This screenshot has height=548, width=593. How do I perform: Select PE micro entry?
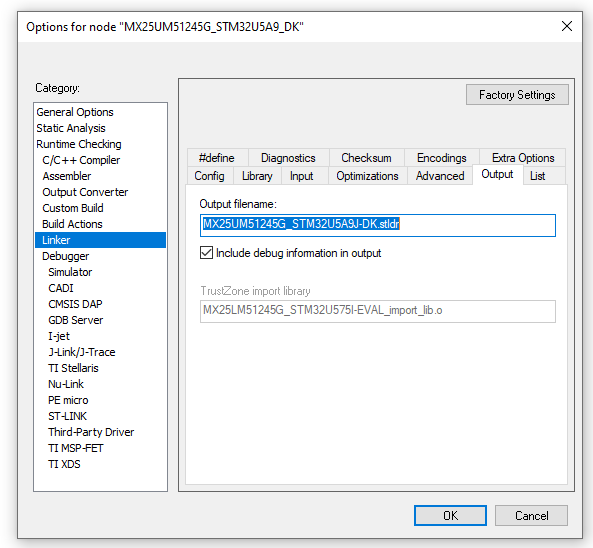(x=68, y=400)
